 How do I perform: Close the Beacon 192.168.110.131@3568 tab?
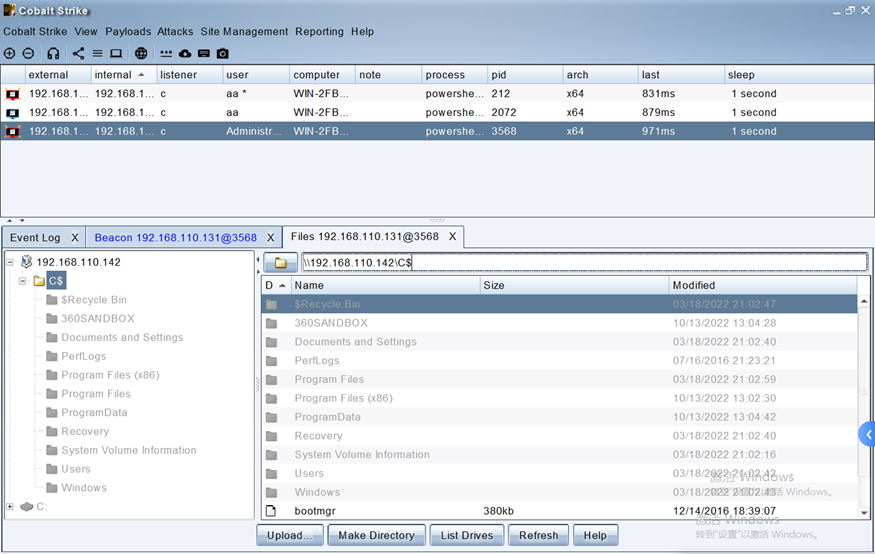tap(271, 238)
